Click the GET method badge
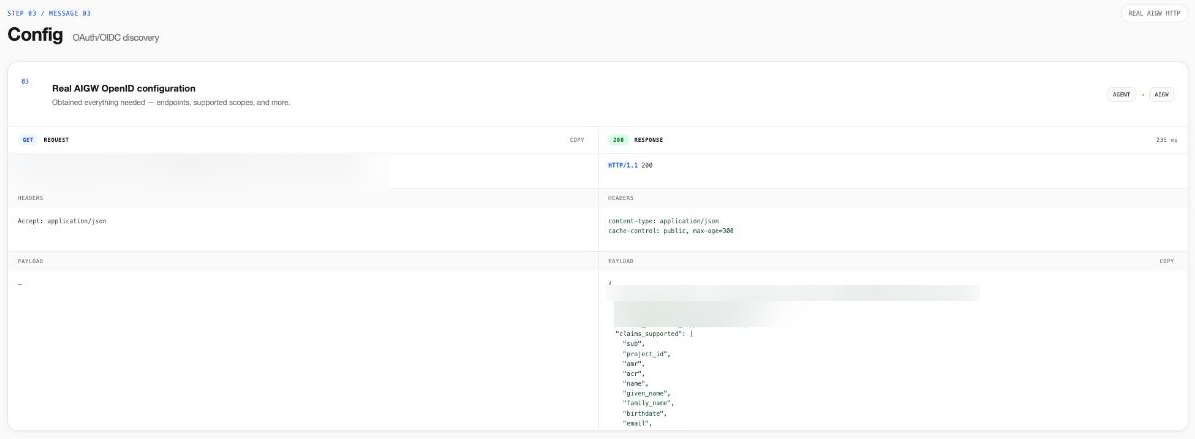 click(27, 140)
